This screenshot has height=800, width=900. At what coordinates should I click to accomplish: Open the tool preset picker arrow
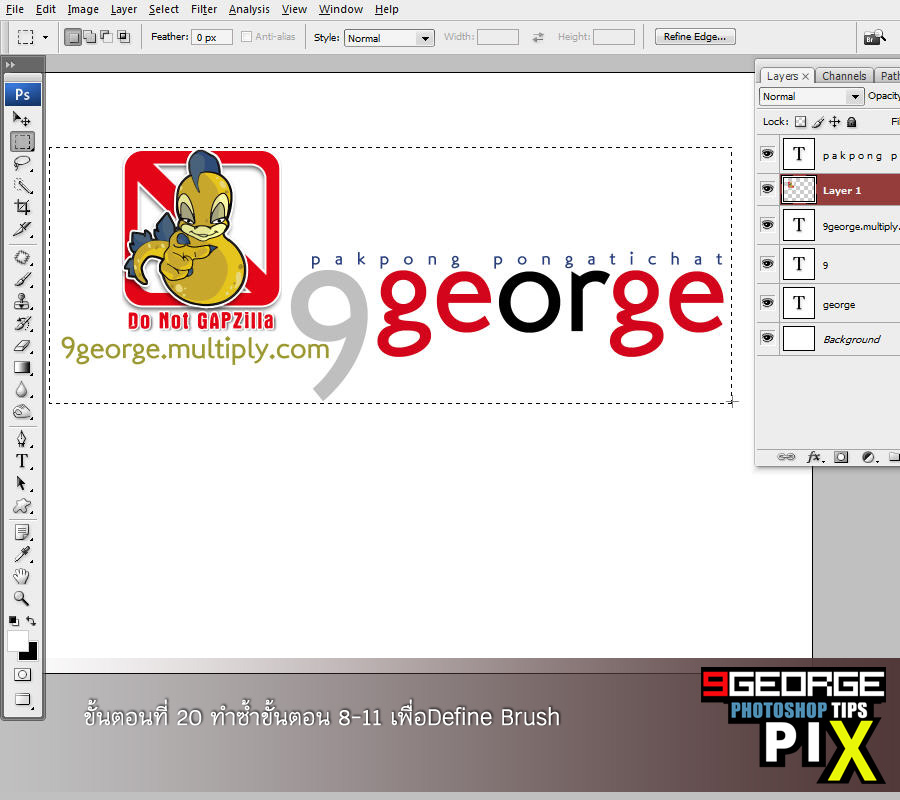click(45, 38)
